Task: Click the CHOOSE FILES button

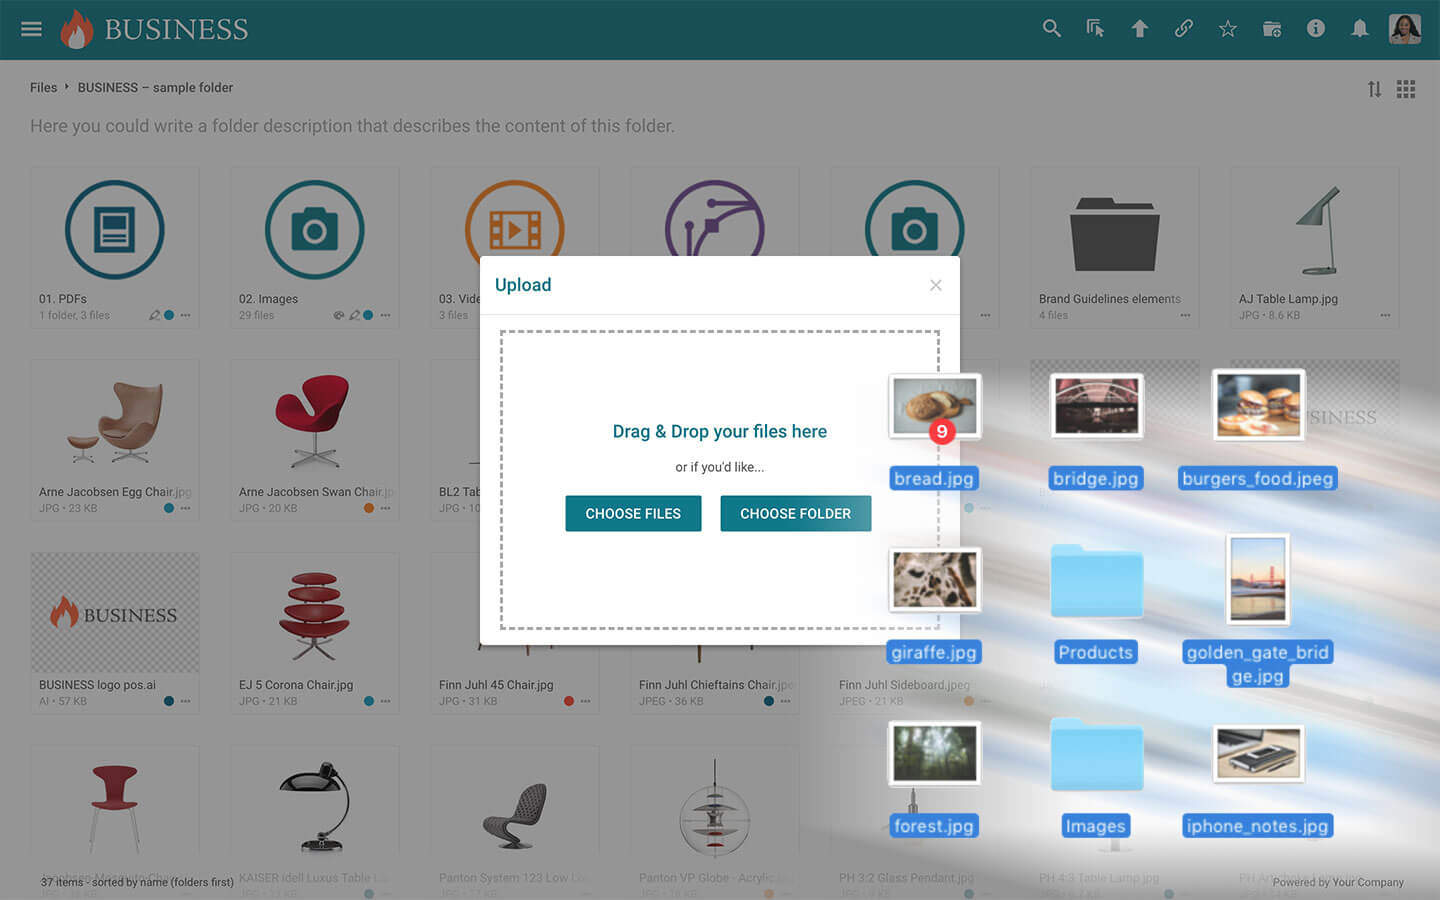Action: [x=633, y=513]
